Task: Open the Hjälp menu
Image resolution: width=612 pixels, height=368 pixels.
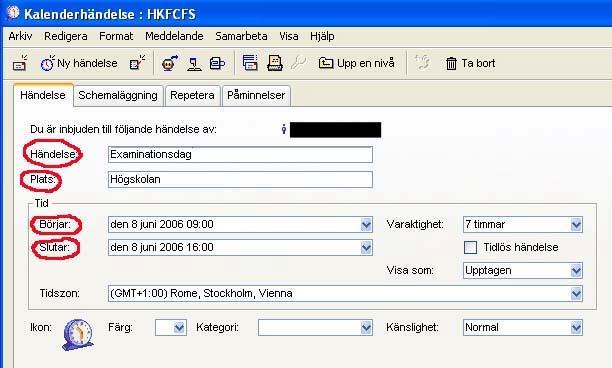Action: (322, 36)
